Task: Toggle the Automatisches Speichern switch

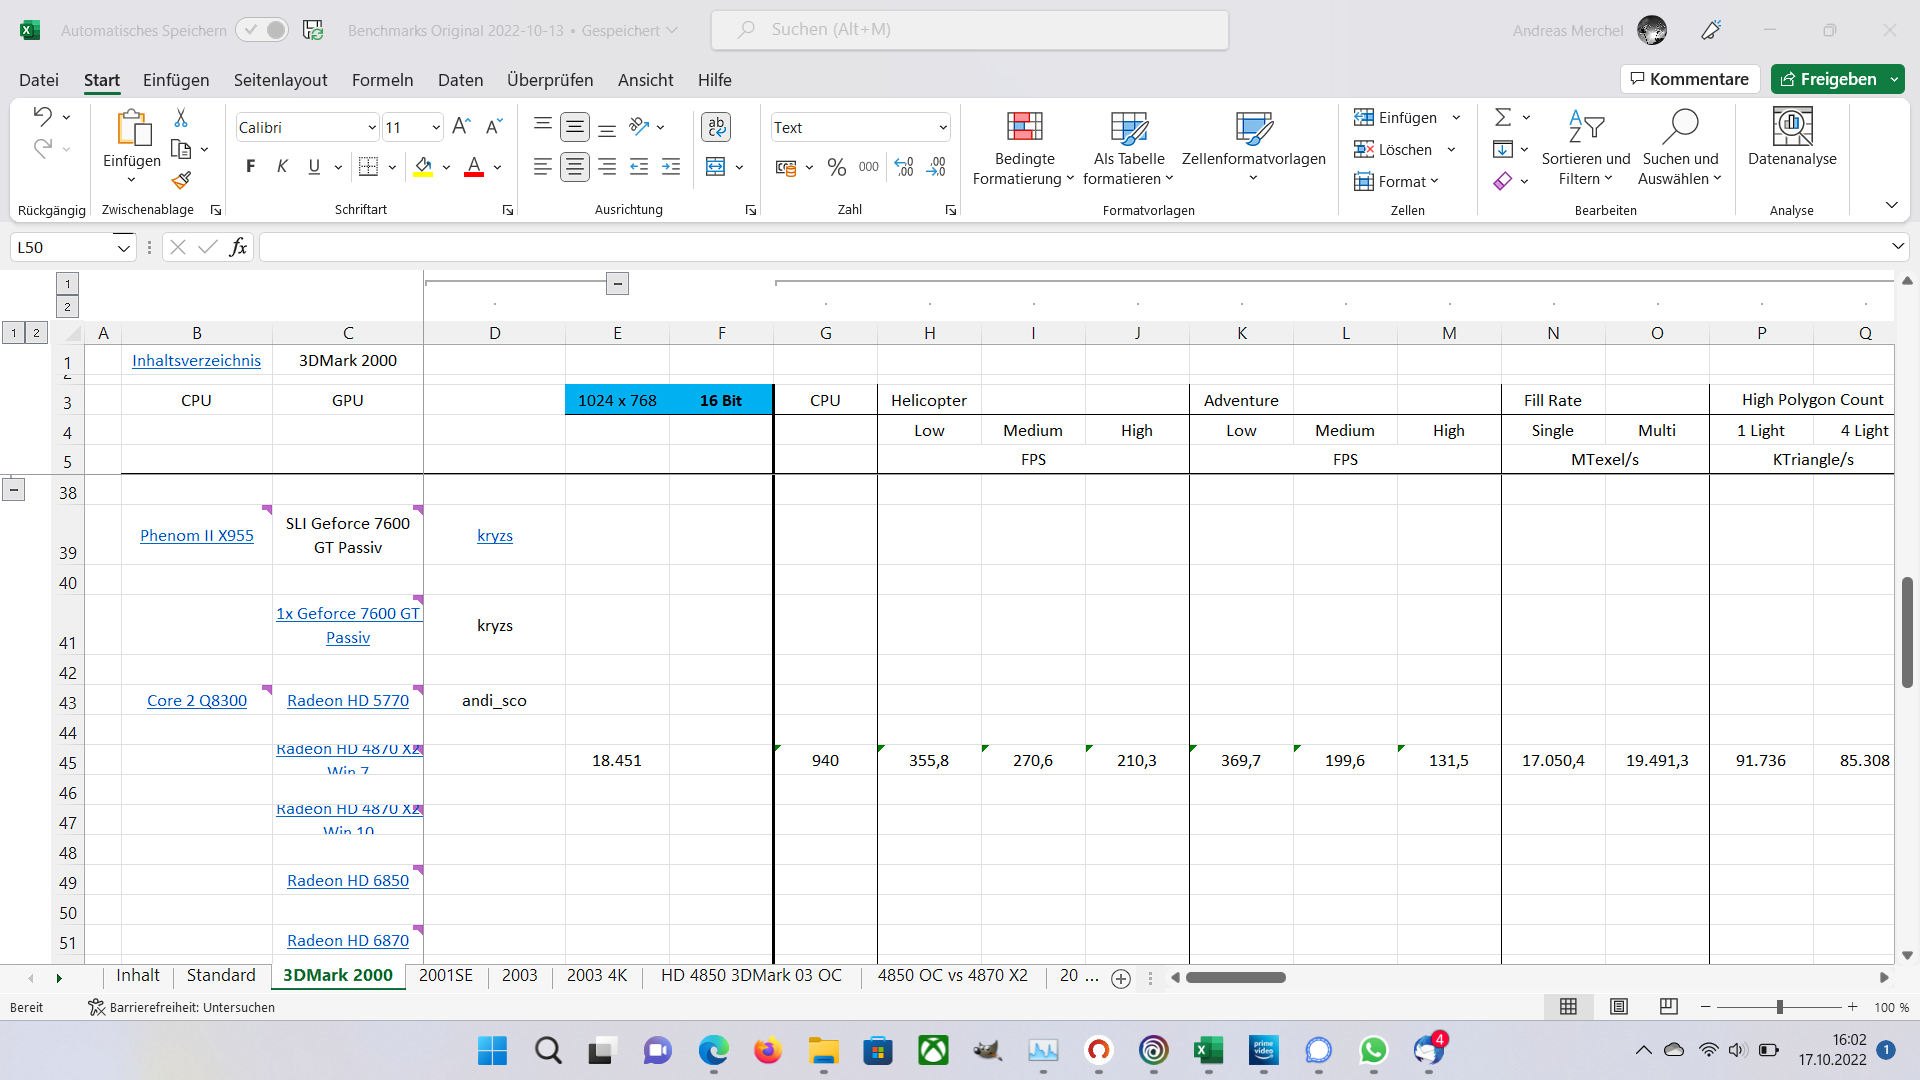Action: pyautogui.click(x=263, y=30)
